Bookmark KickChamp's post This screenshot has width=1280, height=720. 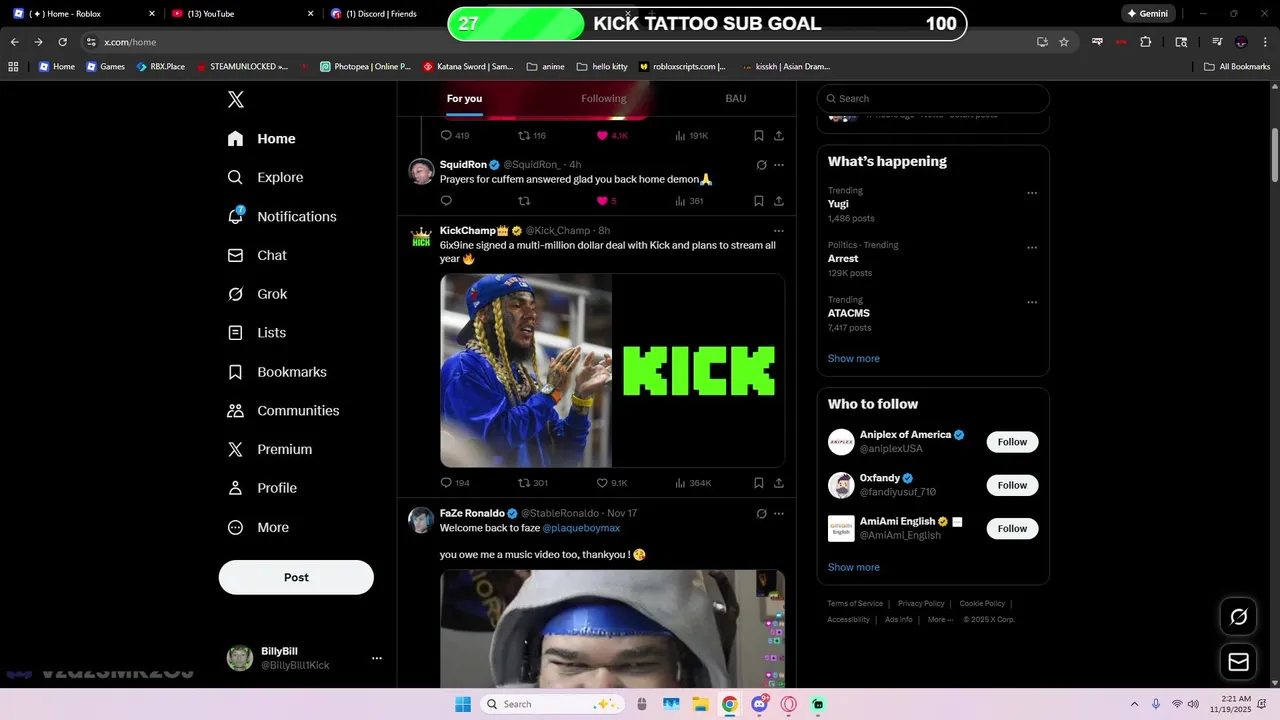[x=759, y=483]
